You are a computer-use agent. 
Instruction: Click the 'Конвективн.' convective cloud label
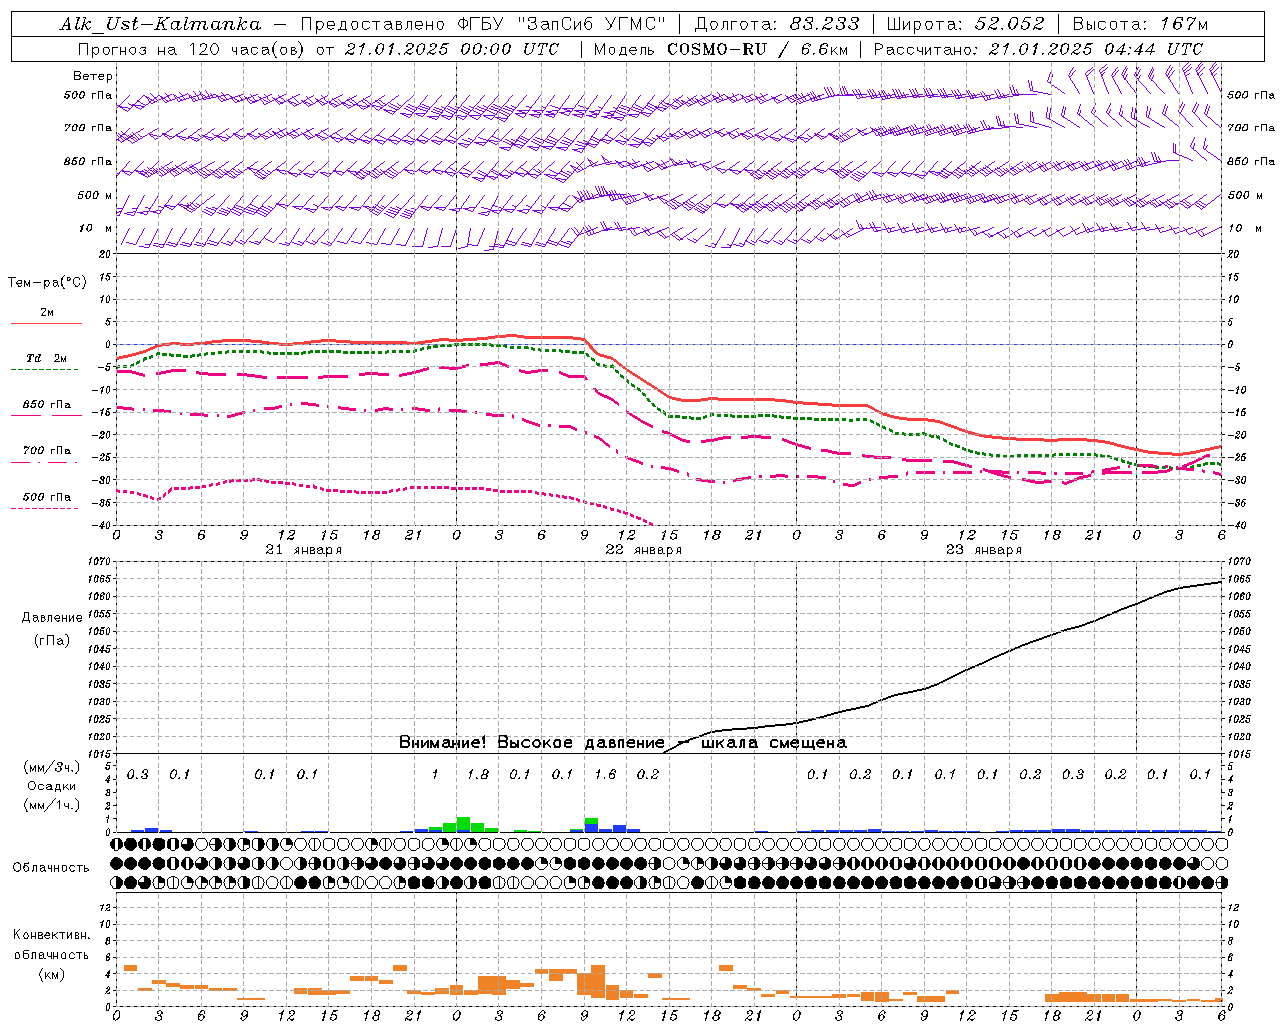(52, 935)
